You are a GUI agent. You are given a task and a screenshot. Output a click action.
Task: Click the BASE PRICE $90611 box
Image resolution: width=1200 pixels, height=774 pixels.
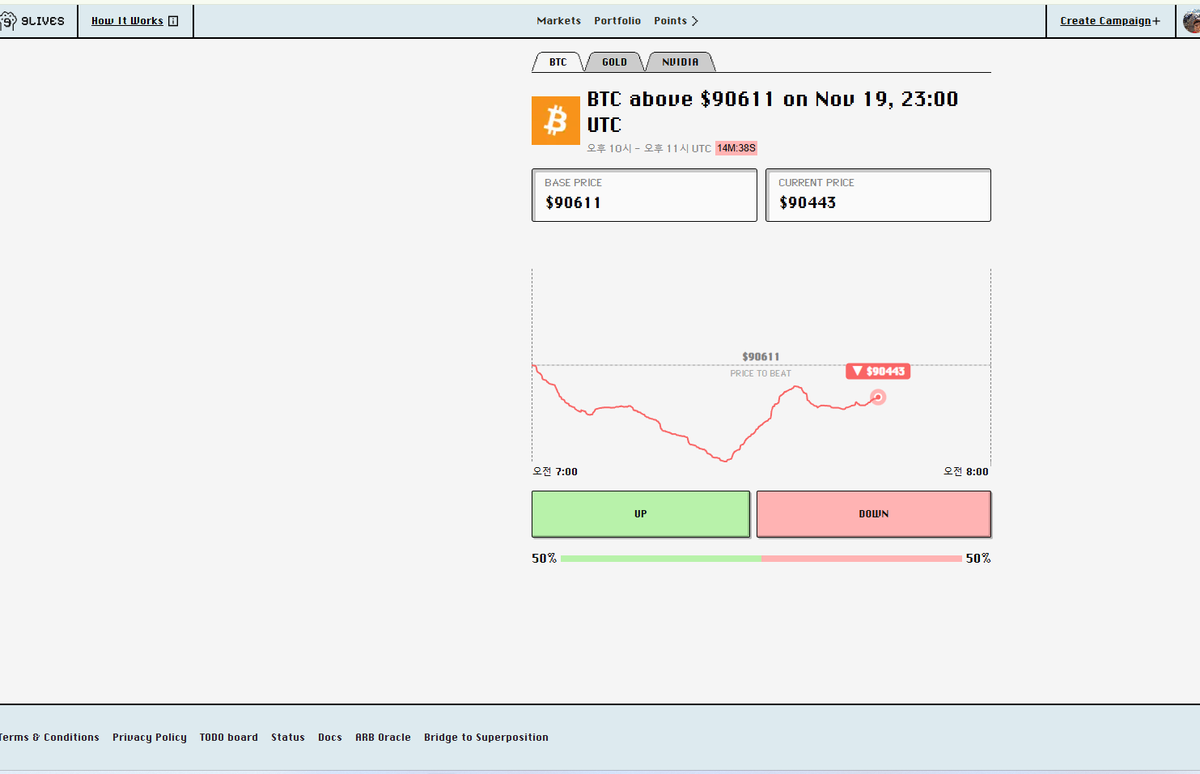tap(644, 195)
